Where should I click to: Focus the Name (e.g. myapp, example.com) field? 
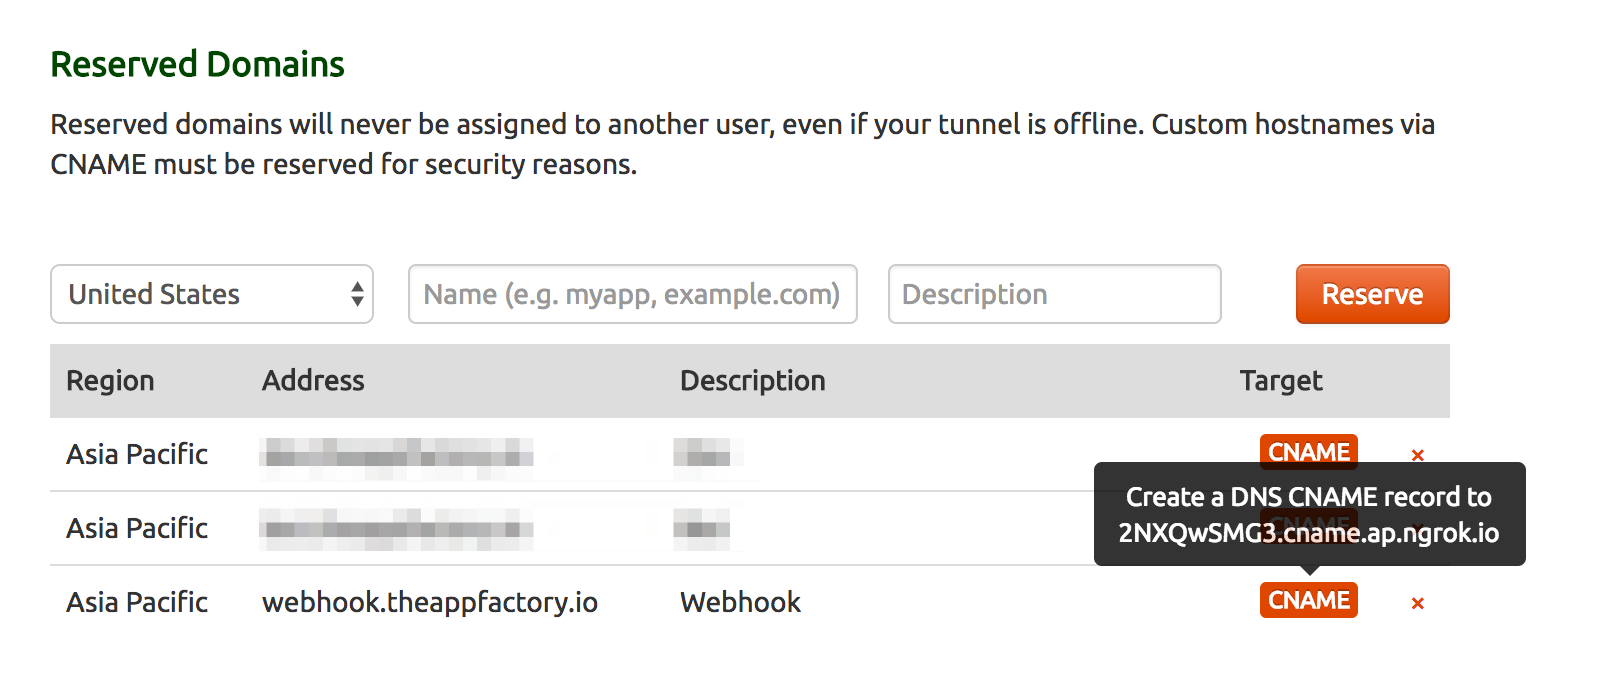[x=633, y=294]
